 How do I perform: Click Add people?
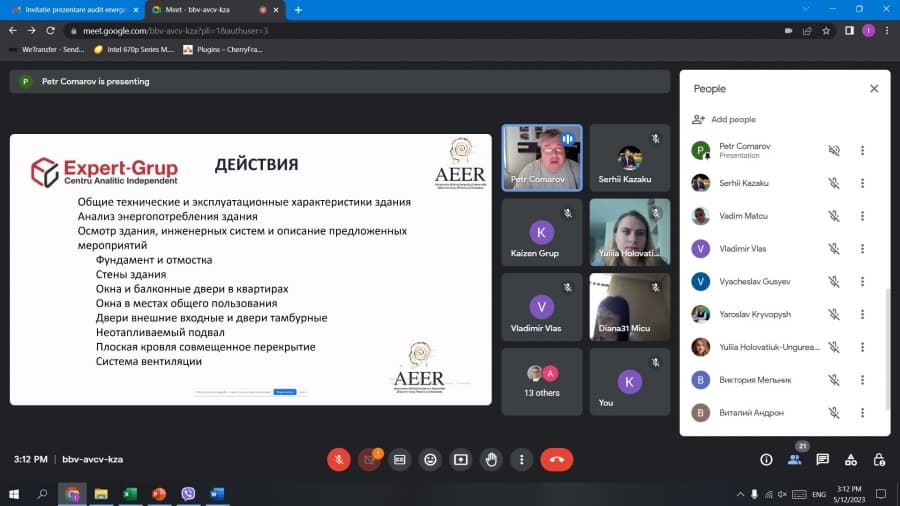[x=724, y=119]
